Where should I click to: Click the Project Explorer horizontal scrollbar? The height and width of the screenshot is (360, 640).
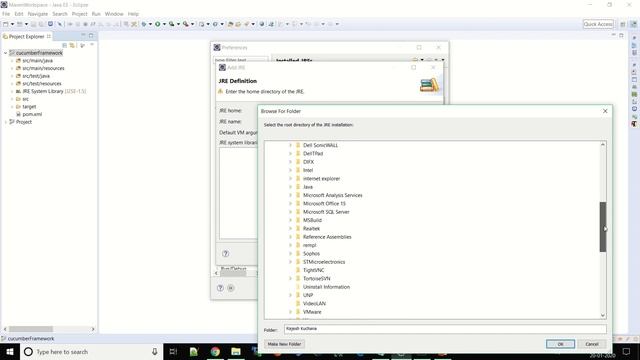coord(31,329)
